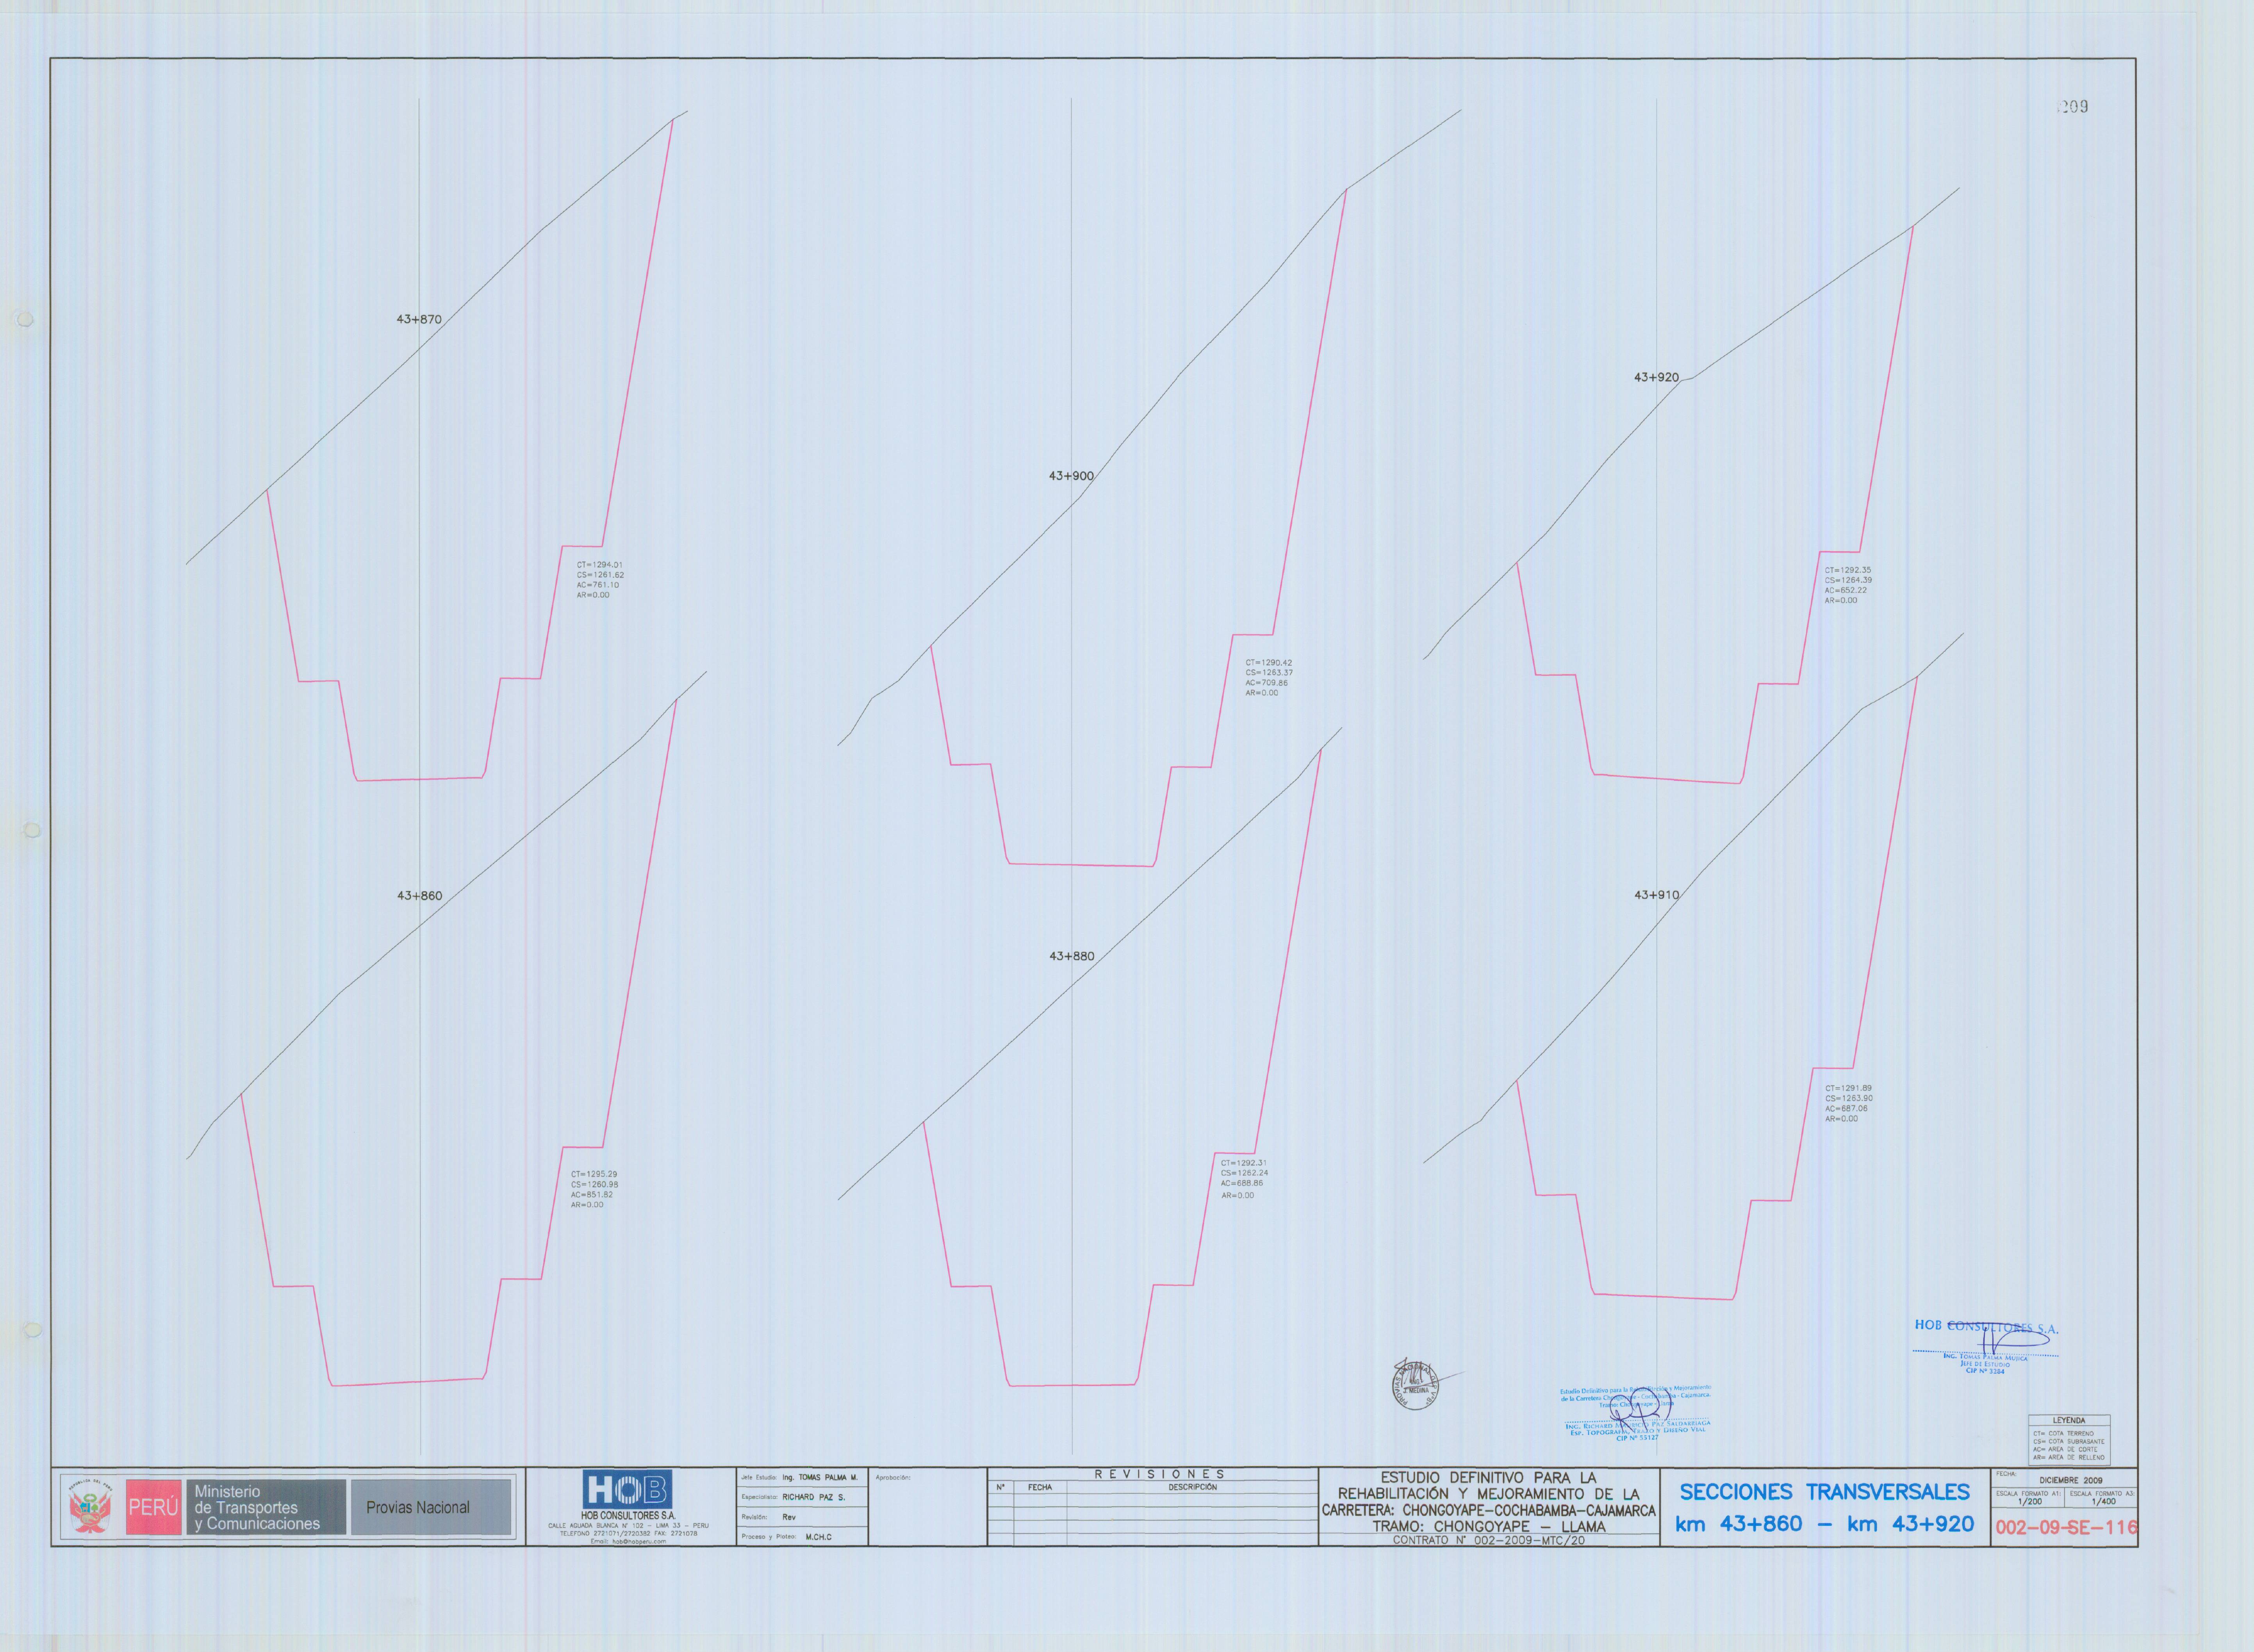Select section label 43+900
Screen dimensions: 2254x1652
1071,476
